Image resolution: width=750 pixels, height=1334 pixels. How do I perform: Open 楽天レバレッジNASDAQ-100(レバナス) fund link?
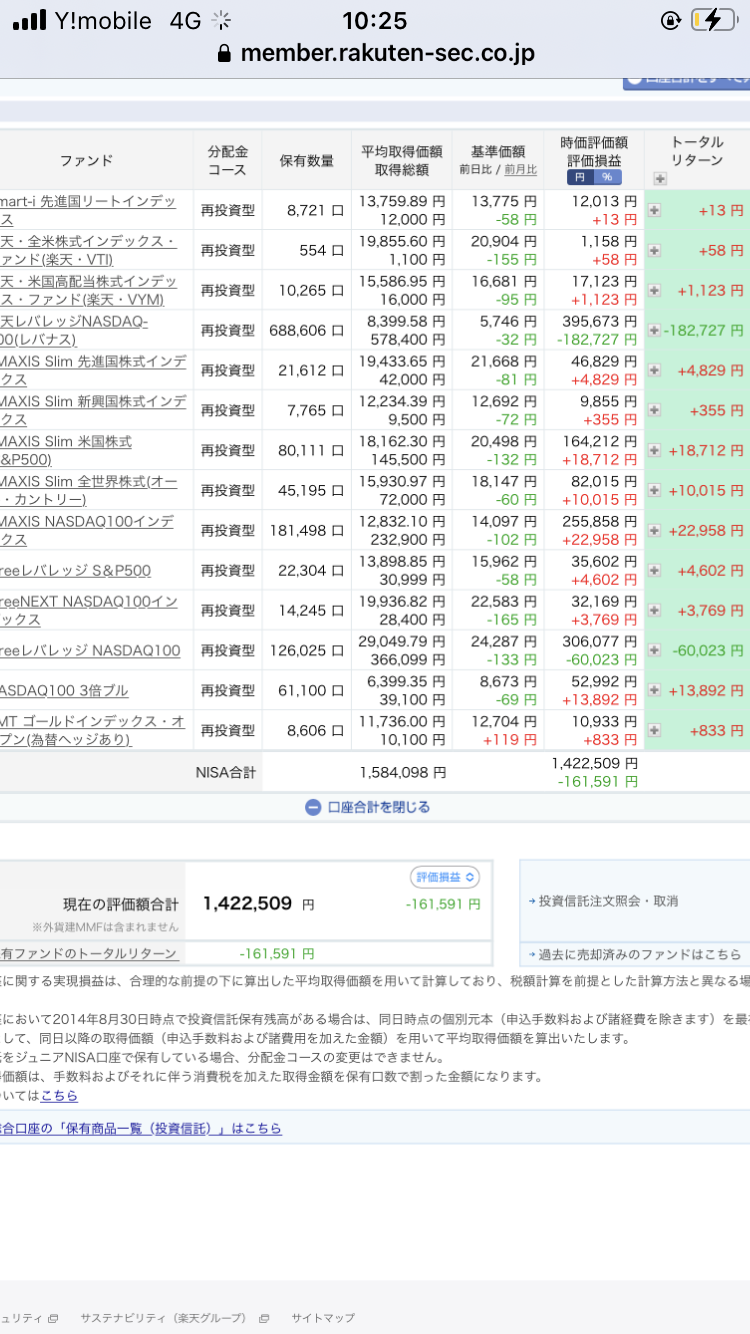74,330
